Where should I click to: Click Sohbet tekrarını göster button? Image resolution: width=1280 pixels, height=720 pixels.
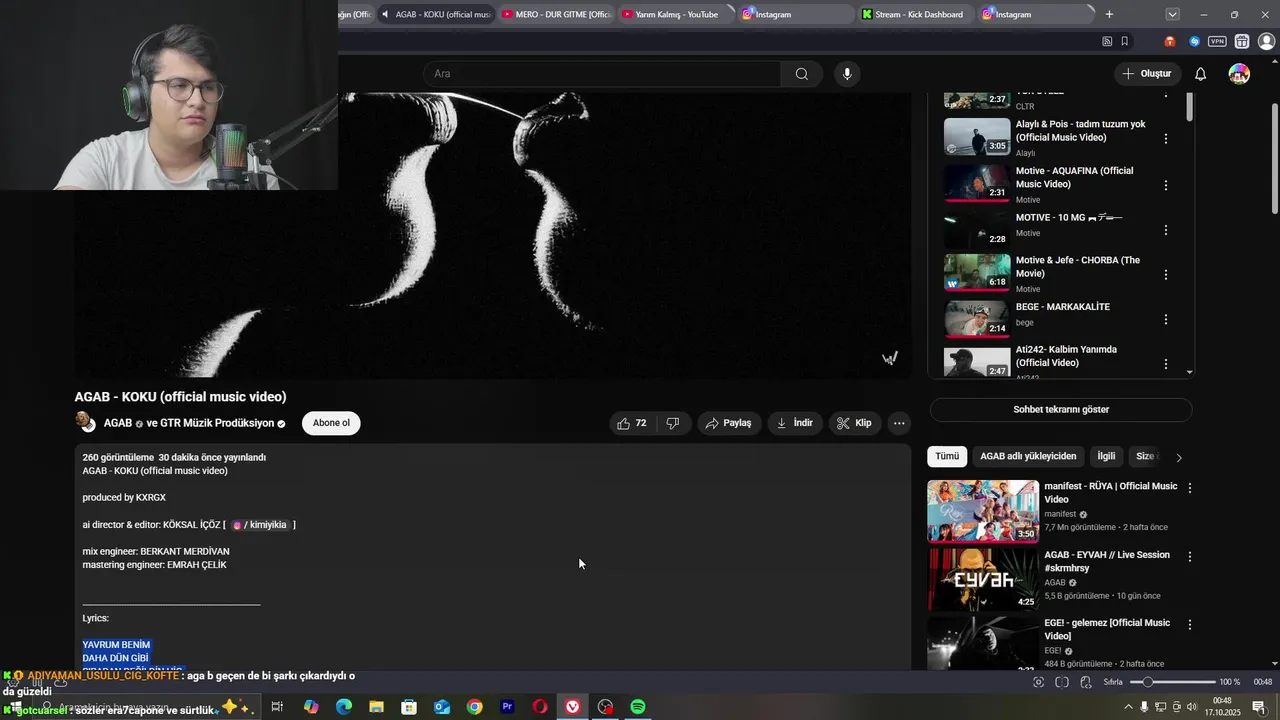[x=1060, y=409]
